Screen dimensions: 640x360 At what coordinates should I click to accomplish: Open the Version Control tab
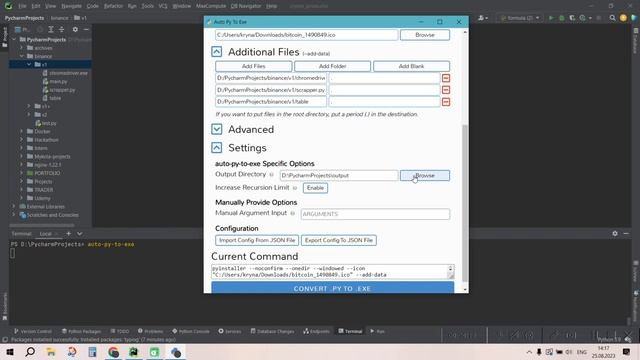(33, 331)
